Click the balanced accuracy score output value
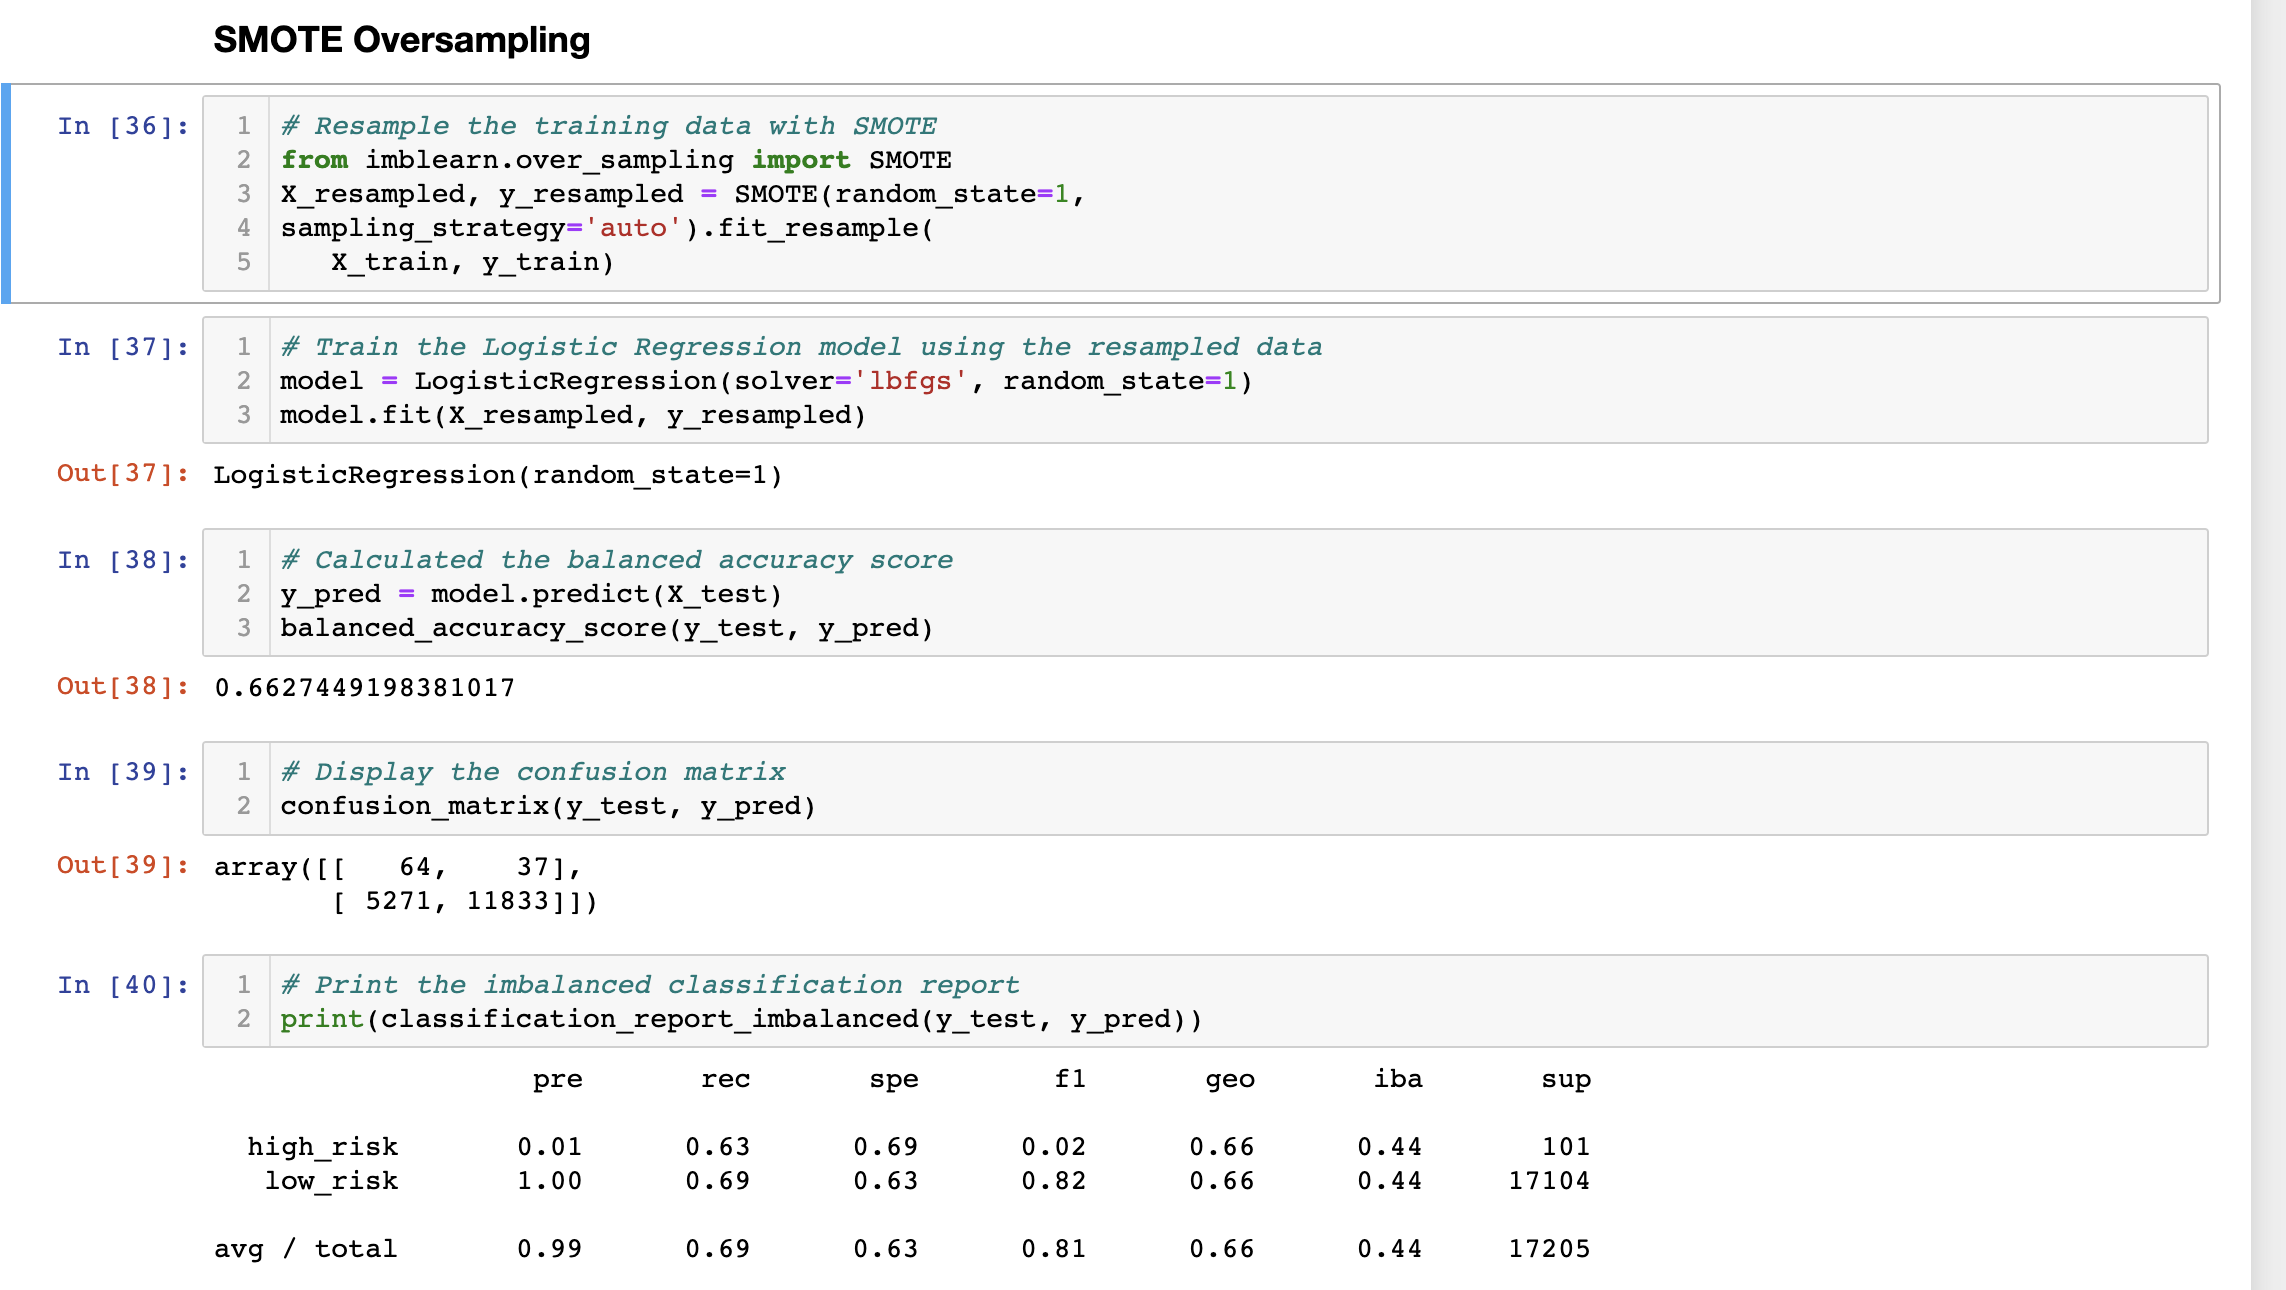 pyautogui.click(x=362, y=687)
